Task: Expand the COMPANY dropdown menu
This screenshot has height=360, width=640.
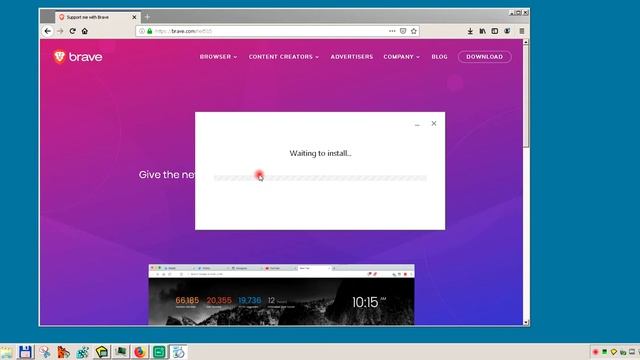Action: [x=402, y=57]
